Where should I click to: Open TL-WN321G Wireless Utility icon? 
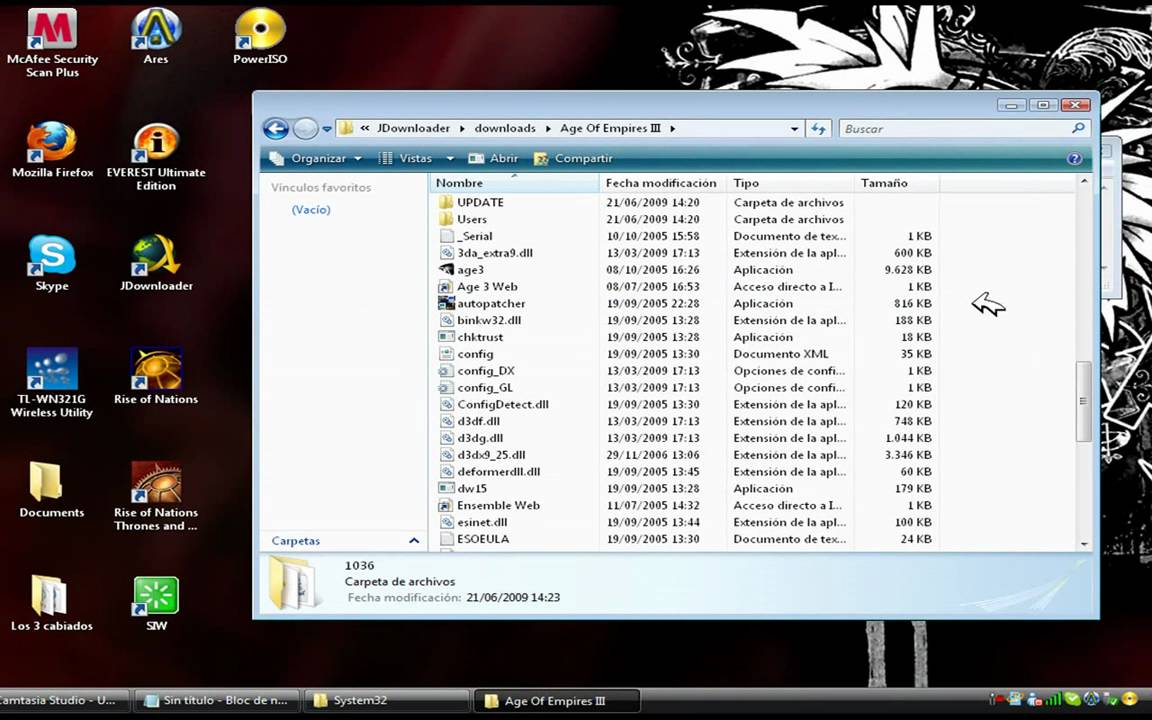(x=52, y=383)
